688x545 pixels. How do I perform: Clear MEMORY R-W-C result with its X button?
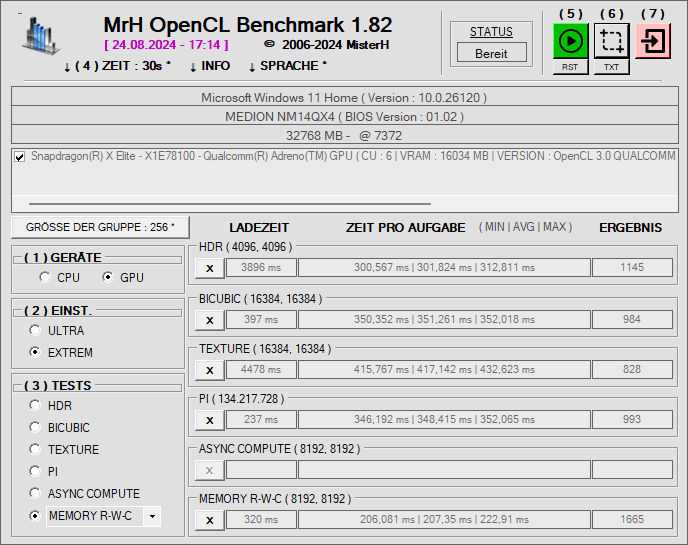coord(210,520)
